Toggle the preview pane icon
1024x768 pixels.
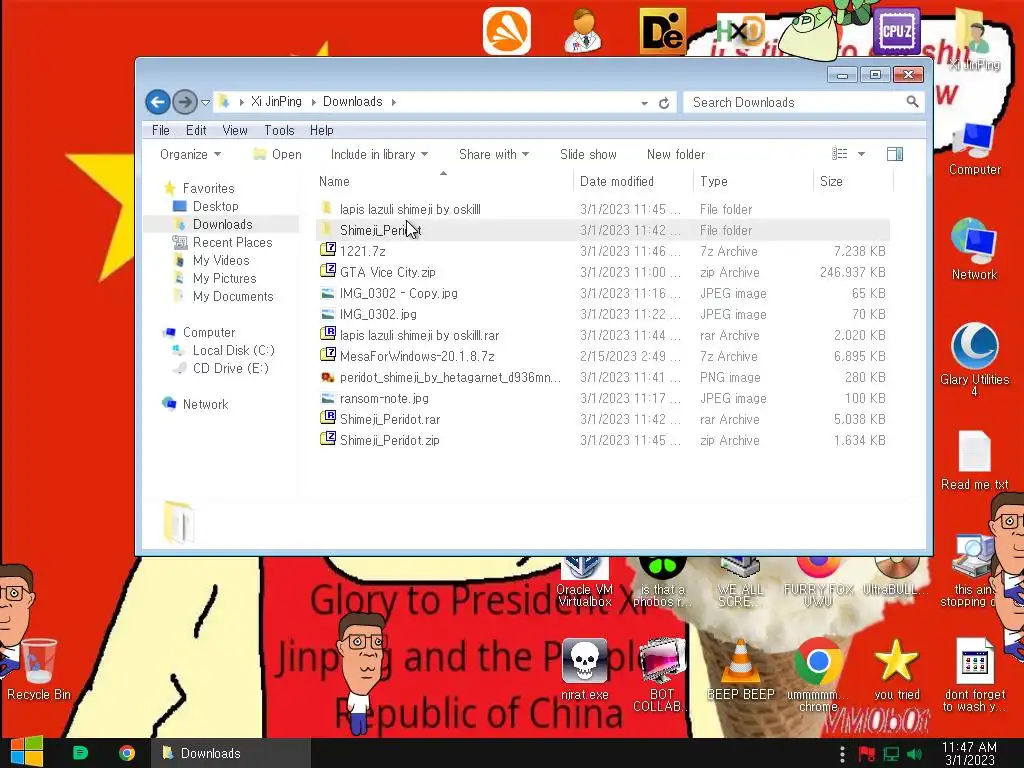point(895,154)
